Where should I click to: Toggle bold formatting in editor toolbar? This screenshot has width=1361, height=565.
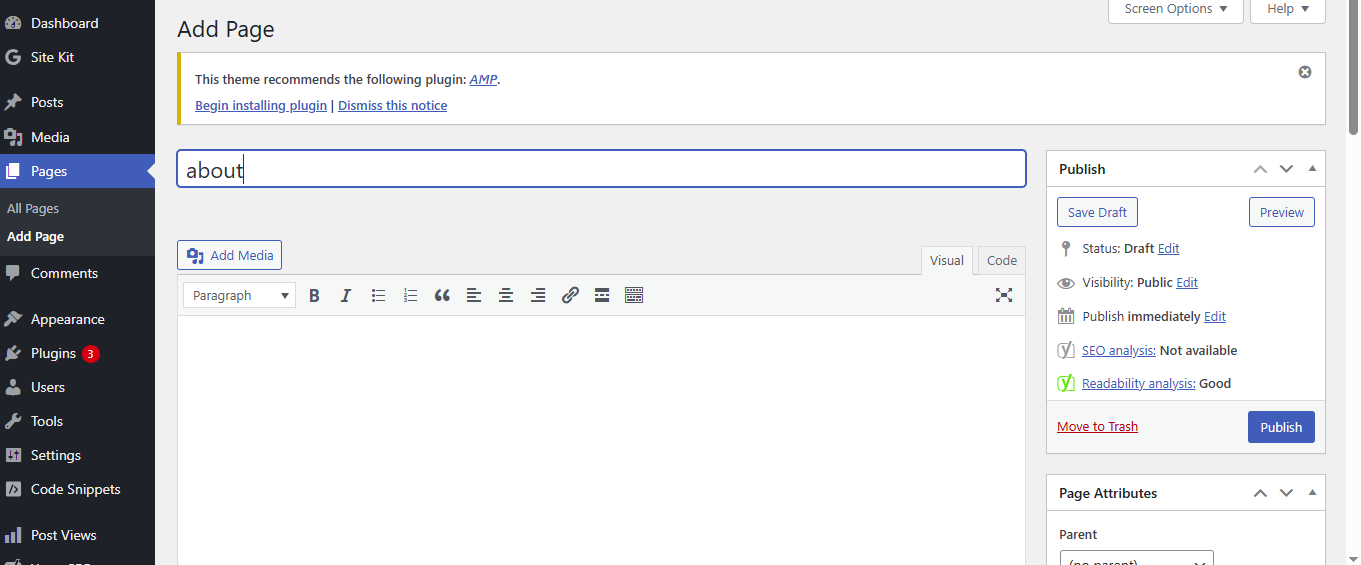click(x=314, y=295)
